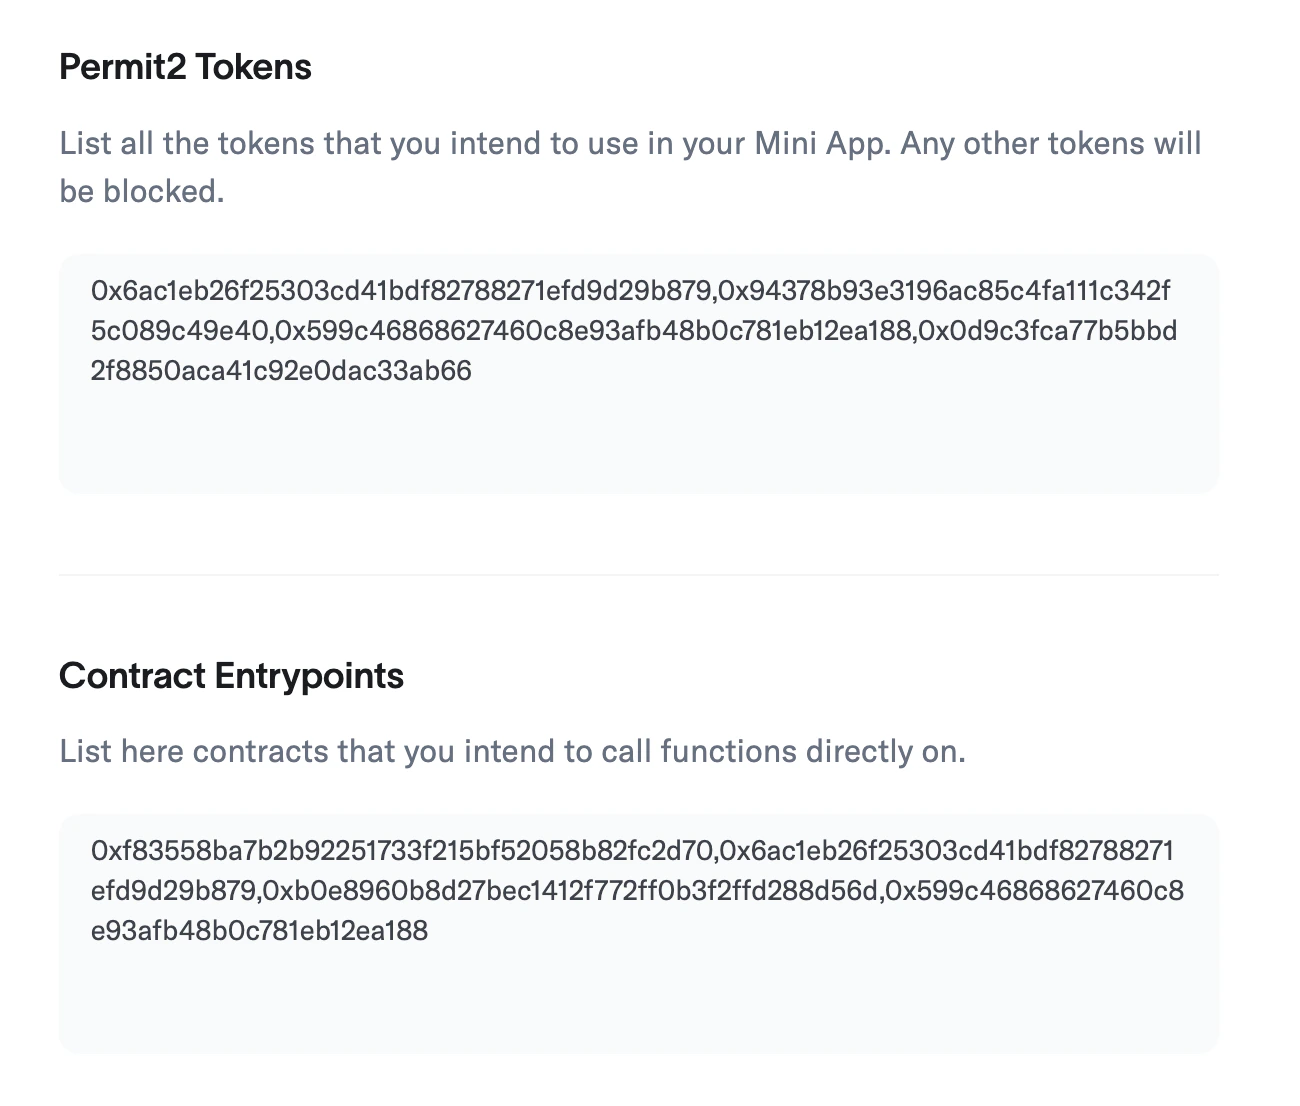Select the entrypoint address ending with 12ea188
The image size is (1300, 1106).
(x=260, y=929)
